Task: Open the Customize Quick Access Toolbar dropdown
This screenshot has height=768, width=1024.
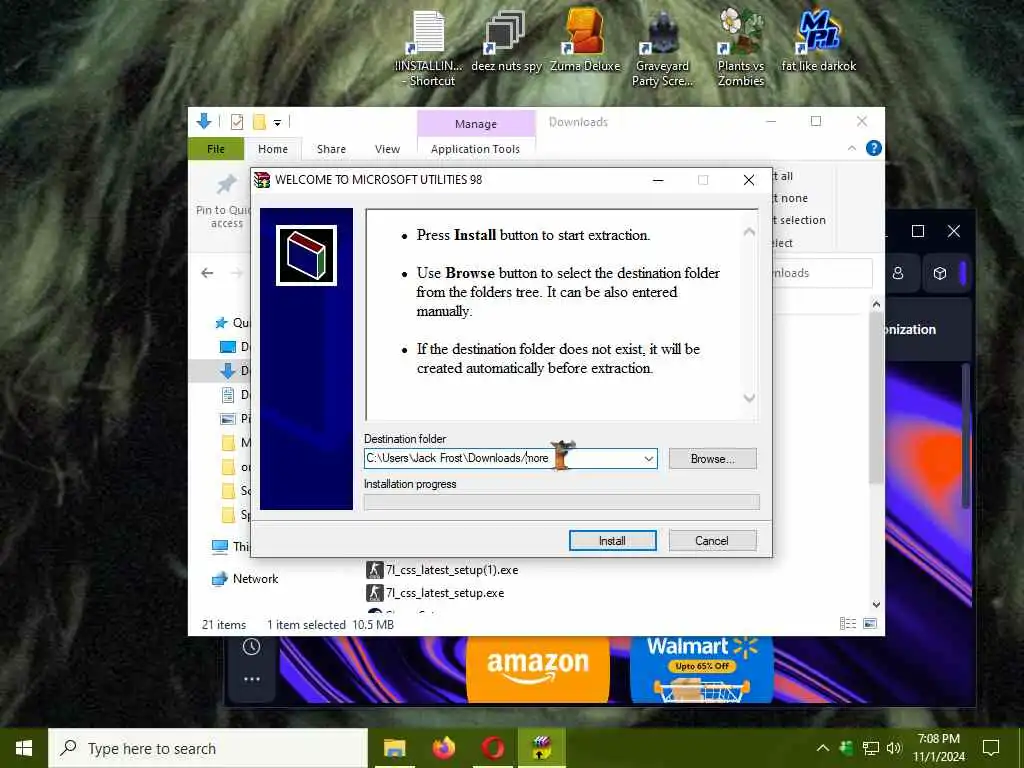Action: click(277, 122)
